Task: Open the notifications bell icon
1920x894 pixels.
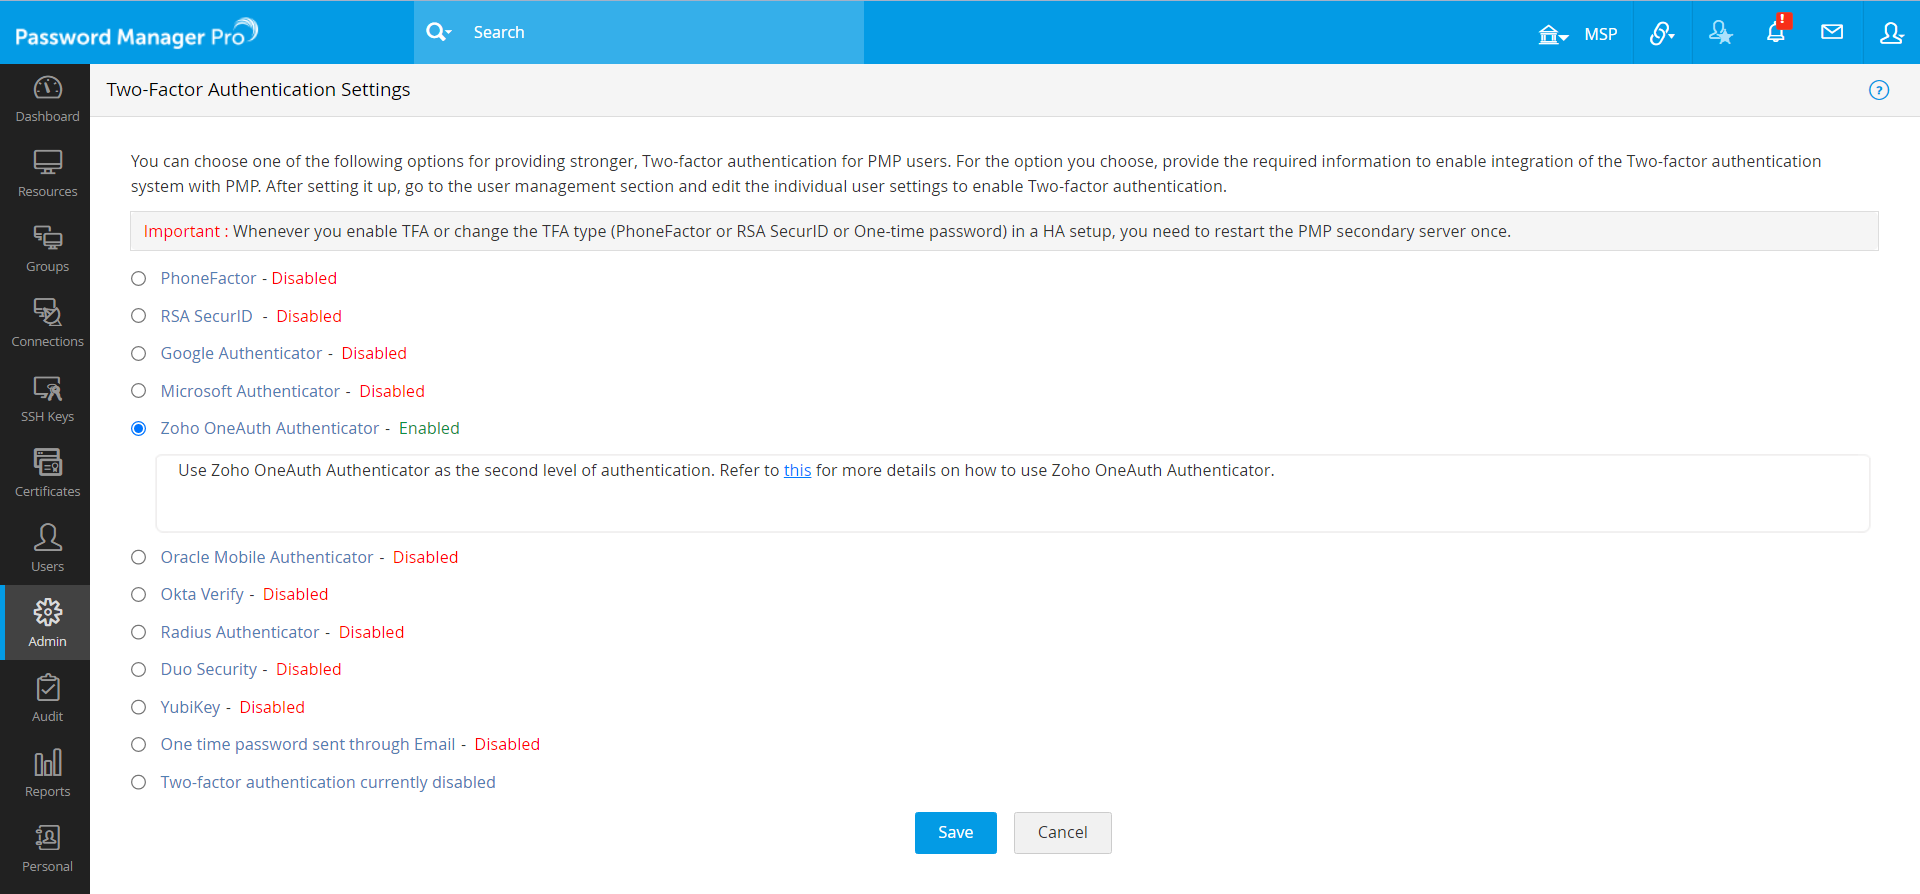Action: click(1776, 32)
